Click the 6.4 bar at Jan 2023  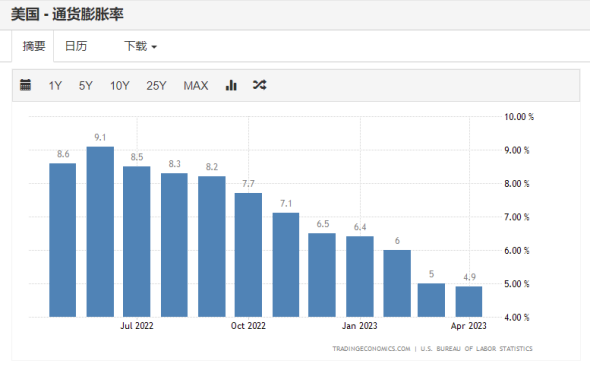(360, 277)
